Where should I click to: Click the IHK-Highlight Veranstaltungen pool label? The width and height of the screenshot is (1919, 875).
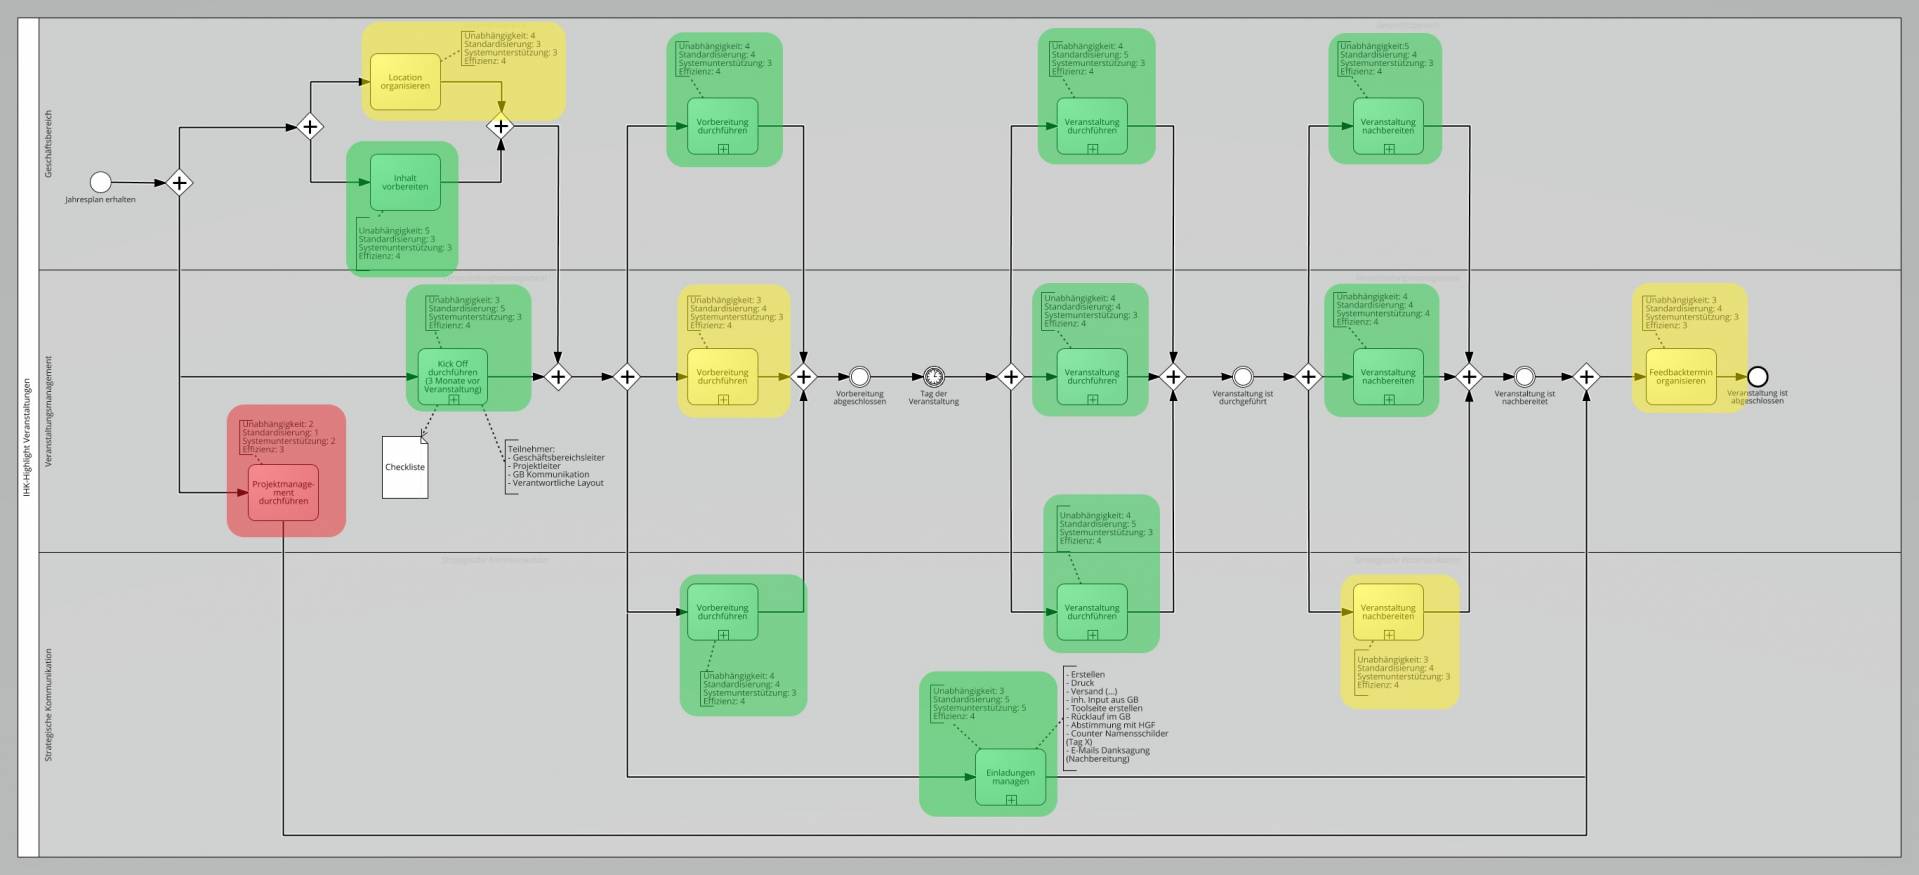pyautogui.click(x=28, y=437)
